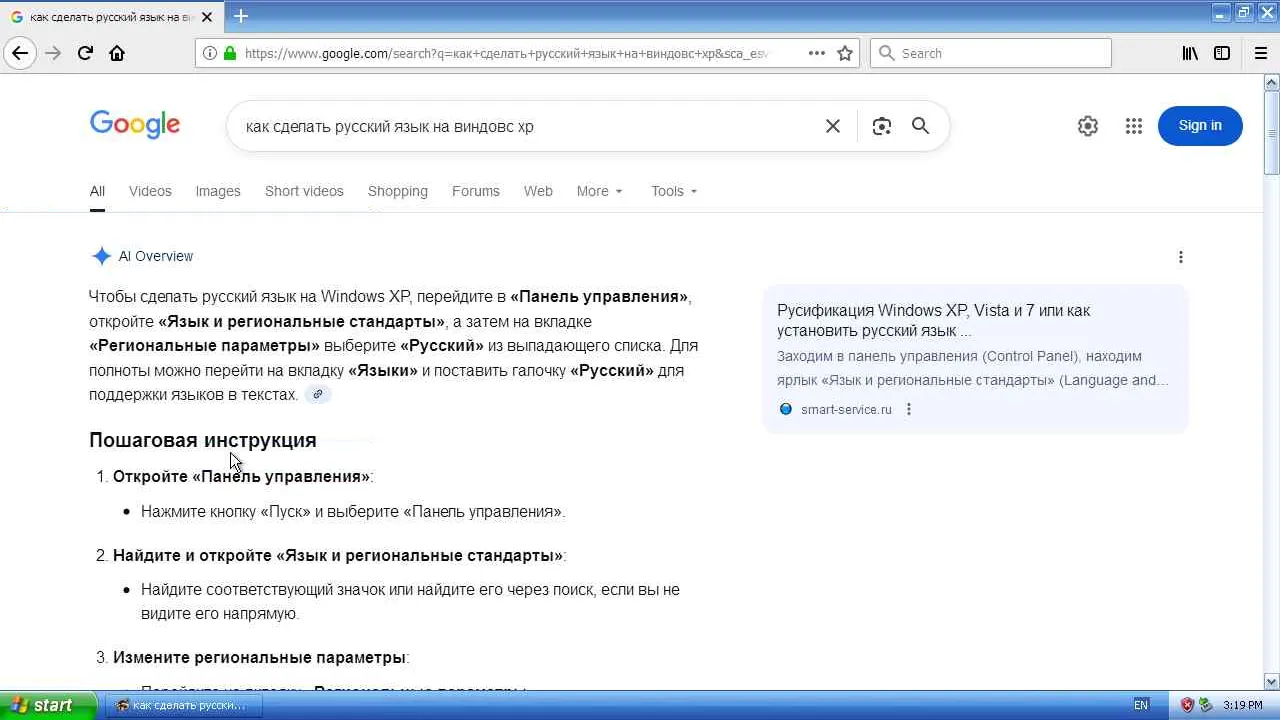Open a new browser tab
Screen dimensions: 1280x720
pyautogui.click(x=241, y=16)
